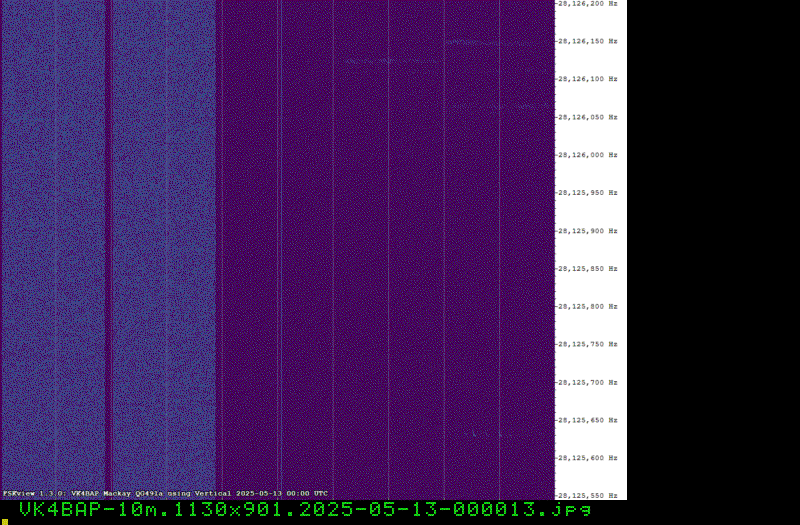Click the 28,126,100 Hz frequency label
The image size is (800, 525).
[588, 79]
